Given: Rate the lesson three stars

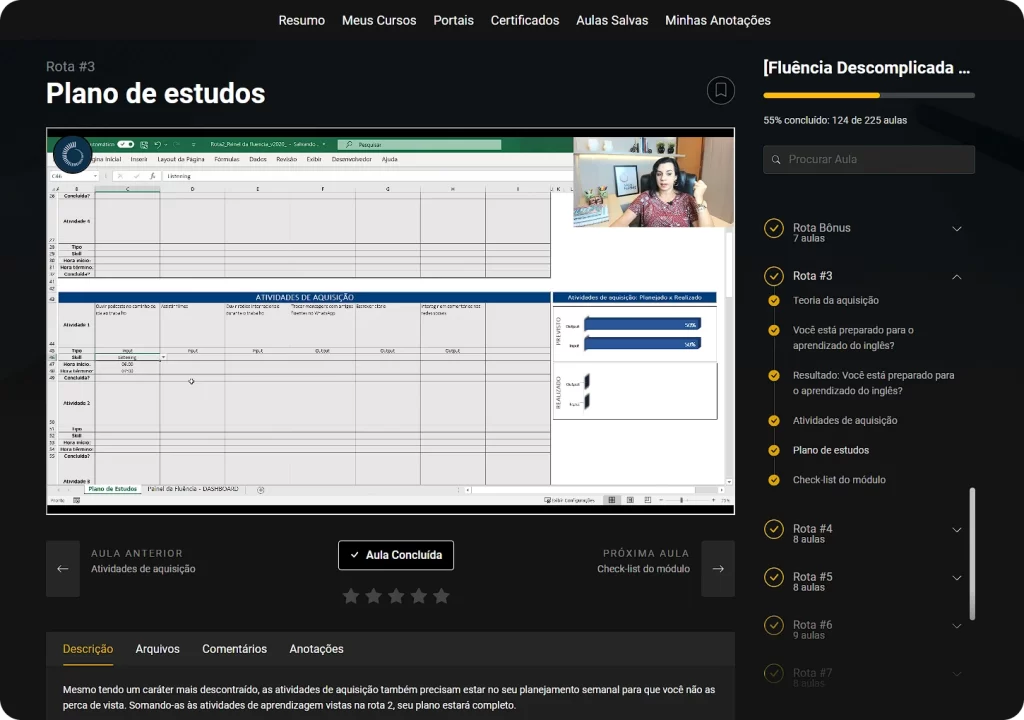Looking at the screenshot, I should 396,596.
